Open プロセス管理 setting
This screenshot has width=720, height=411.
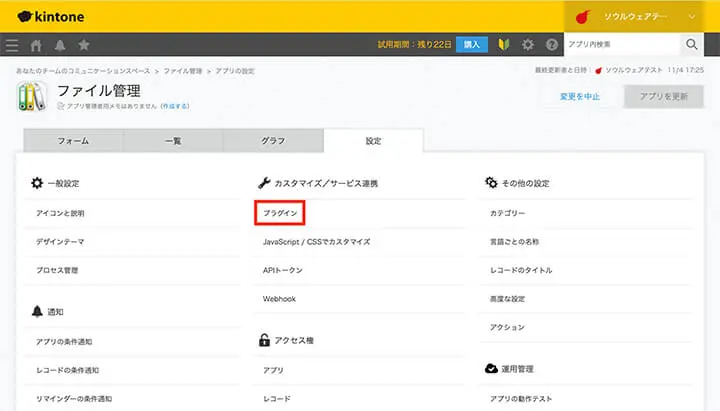click(57, 270)
